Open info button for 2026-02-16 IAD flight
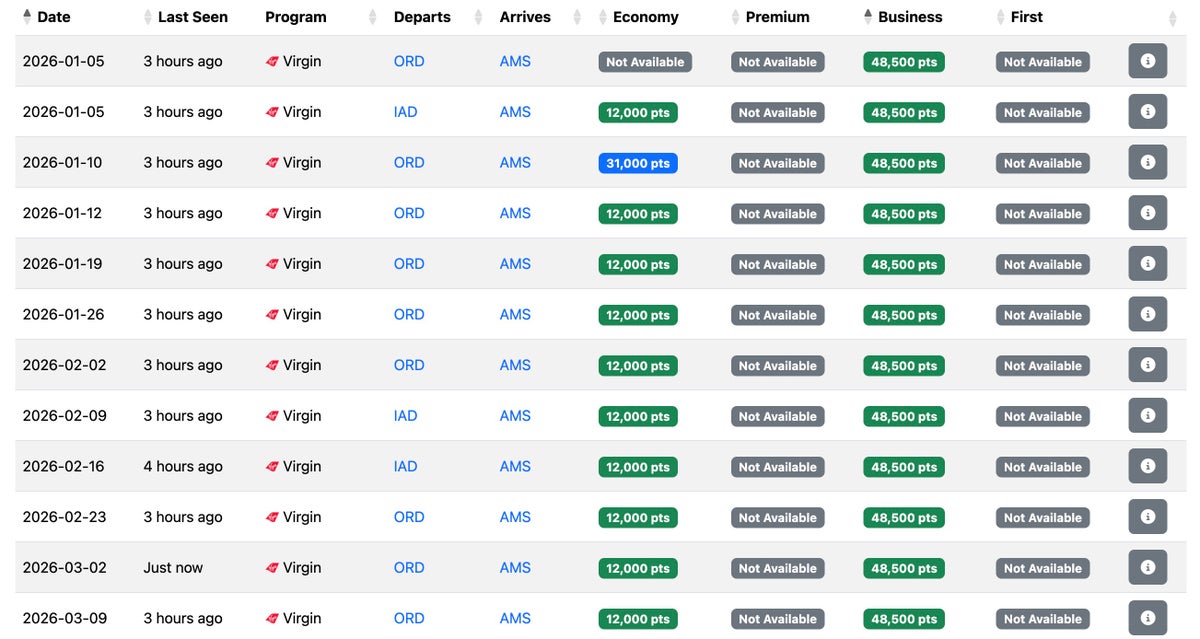This screenshot has height=639, width=1200. pos(1147,466)
